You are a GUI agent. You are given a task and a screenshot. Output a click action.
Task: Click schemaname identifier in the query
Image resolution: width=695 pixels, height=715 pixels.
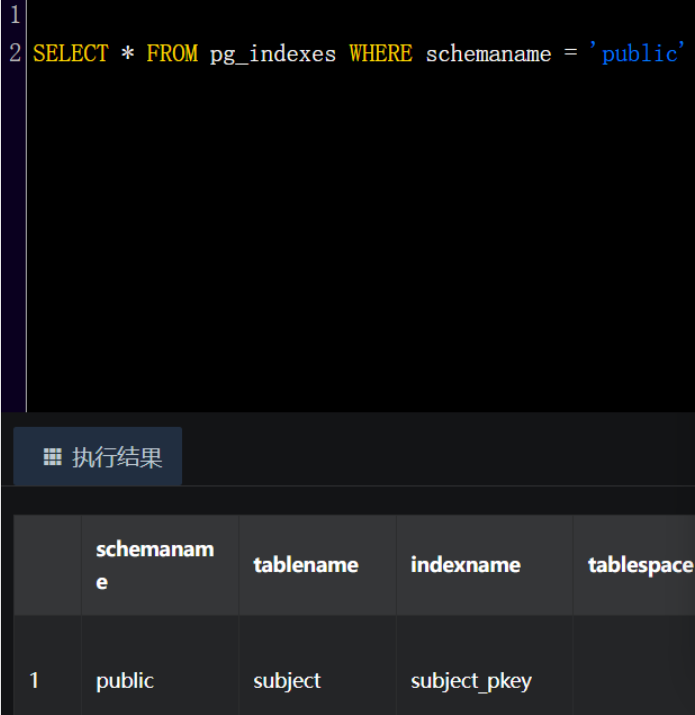tap(488, 54)
